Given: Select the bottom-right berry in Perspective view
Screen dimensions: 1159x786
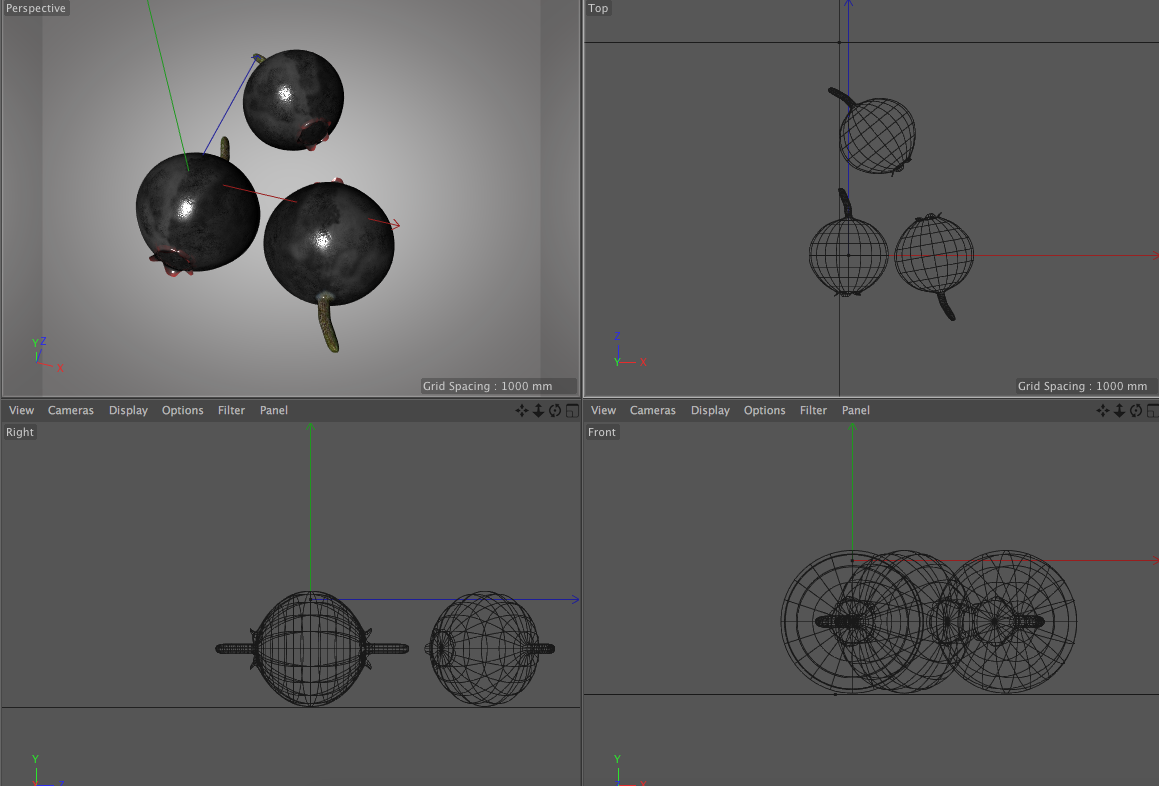Looking at the screenshot, I should coord(329,244).
